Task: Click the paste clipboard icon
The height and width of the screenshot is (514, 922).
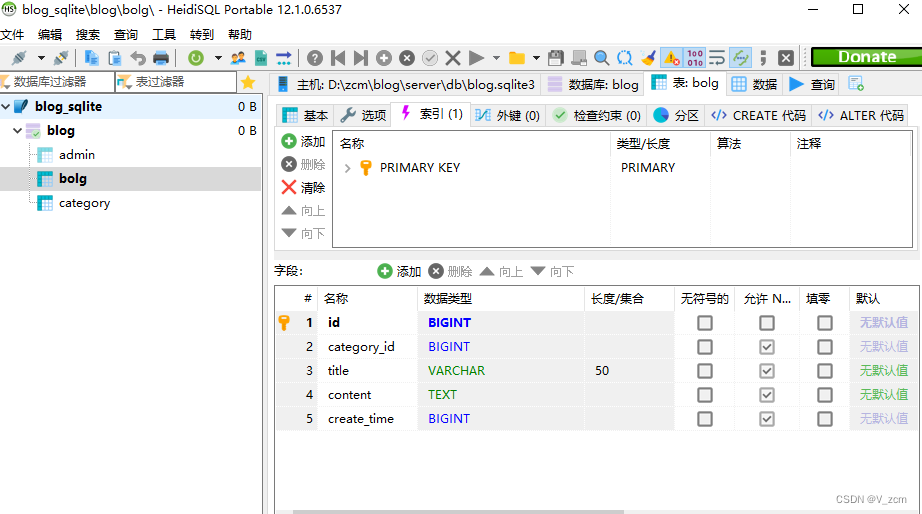Action: click(x=115, y=58)
